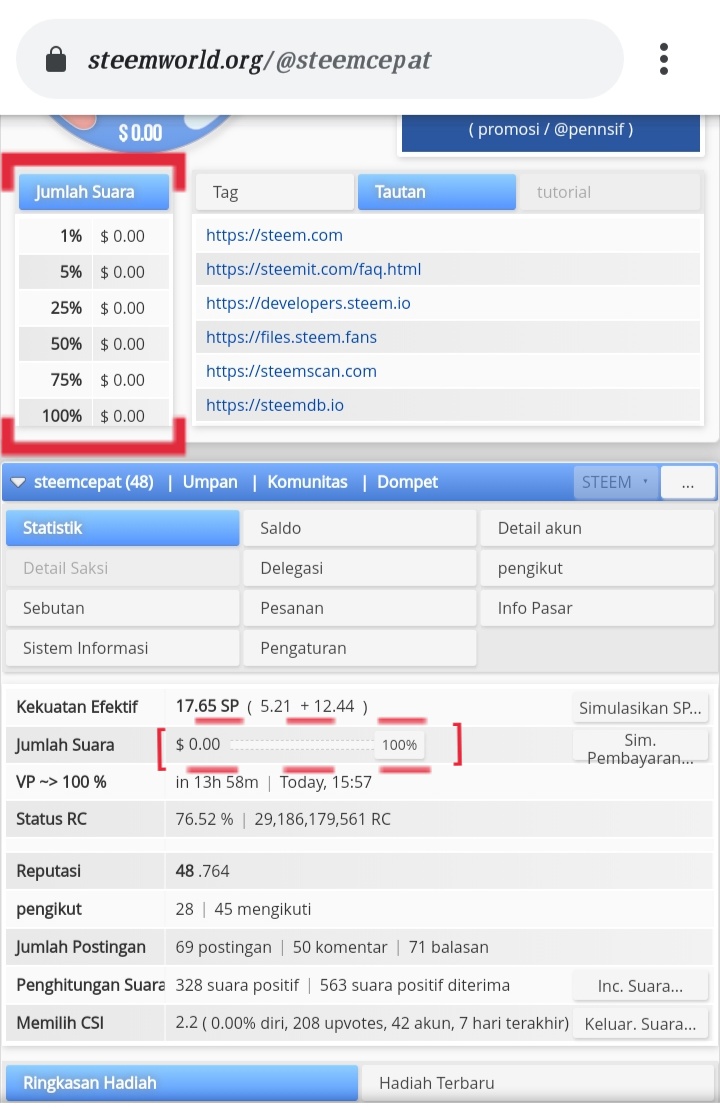The height and width of the screenshot is (1112, 720).
Task: Select the Pengaturan tab
Action: coord(359,648)
